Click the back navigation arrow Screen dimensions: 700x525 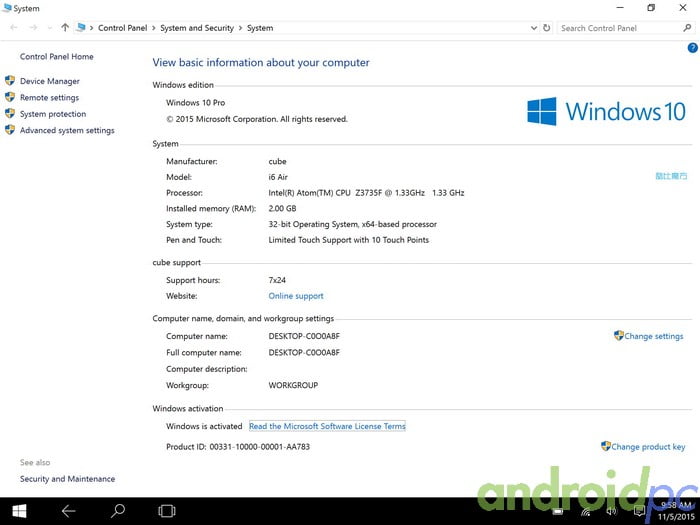[14, 28]
